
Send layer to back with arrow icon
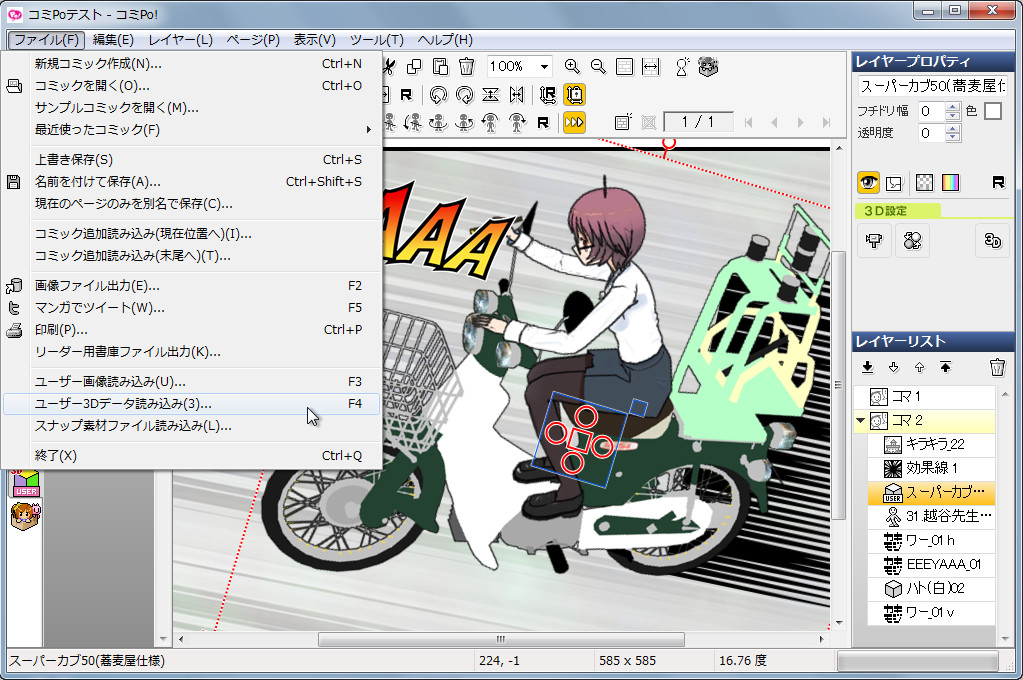[867, 367]
